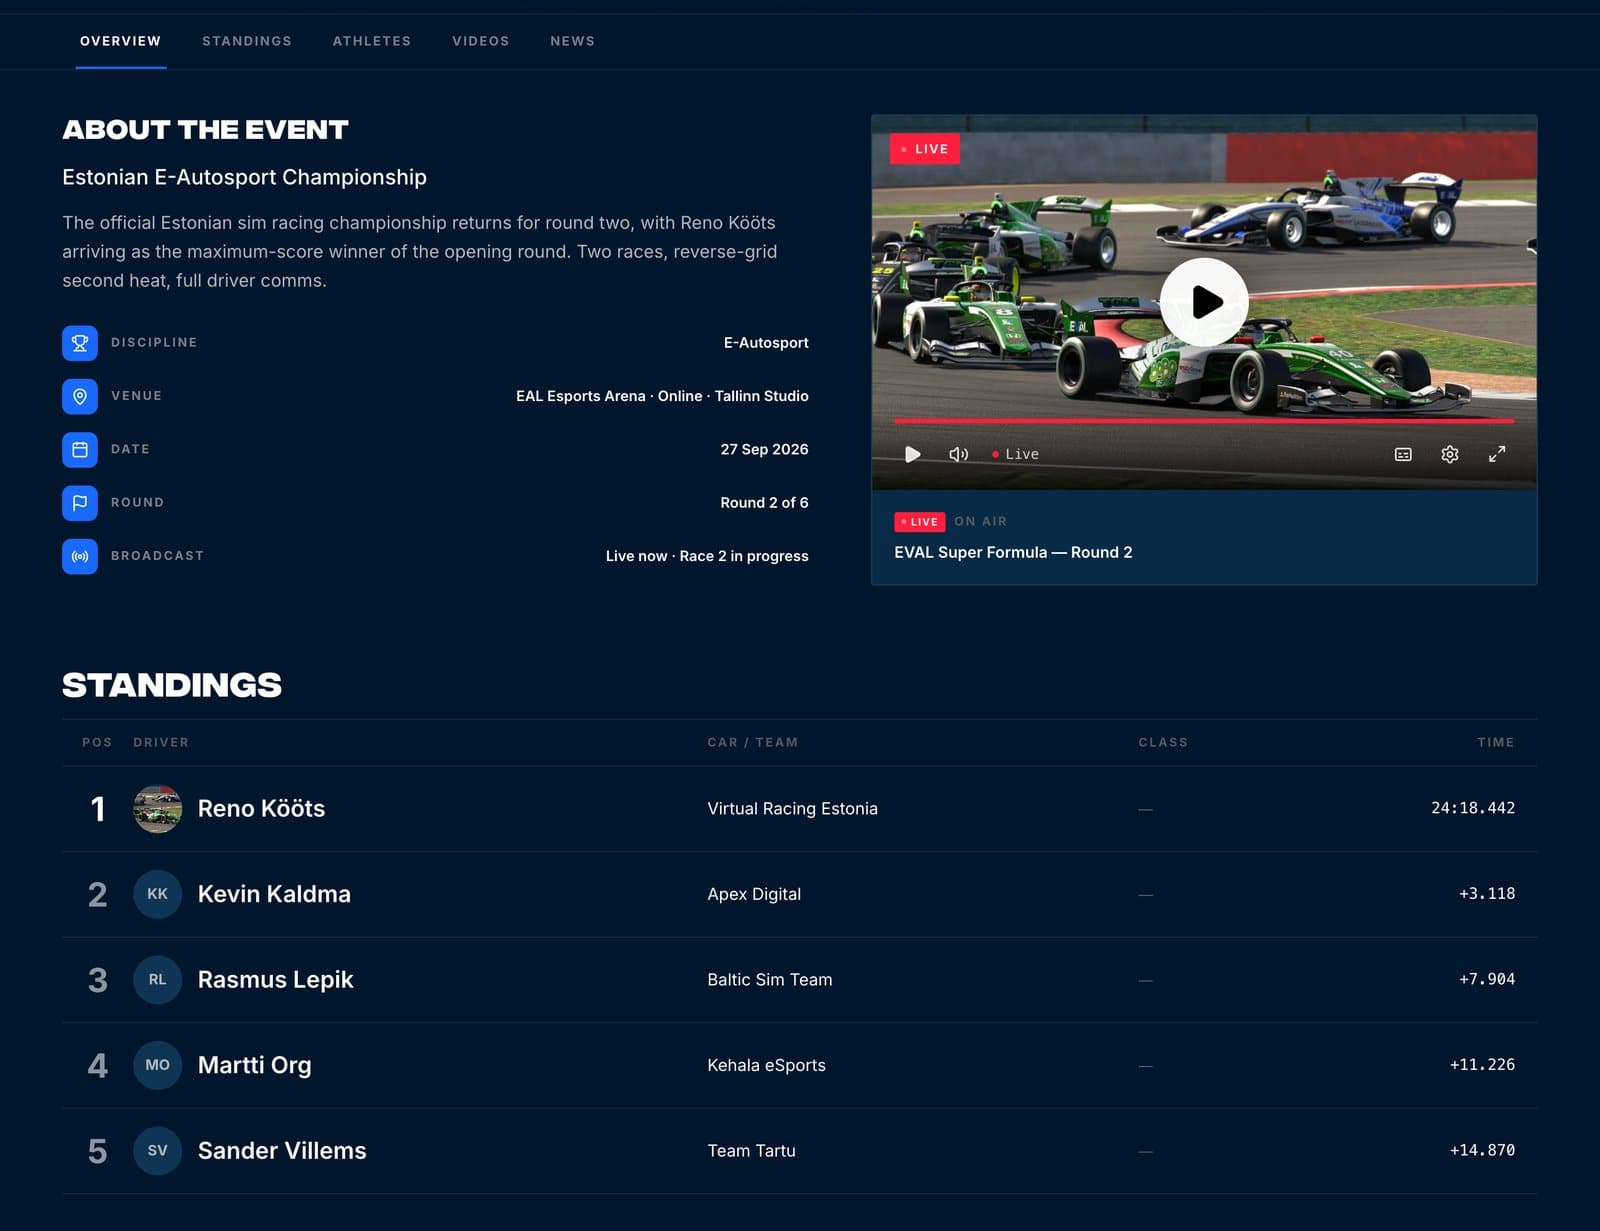
Task: Open Kevin Kaldma driver profile
Action: [274, 894]
